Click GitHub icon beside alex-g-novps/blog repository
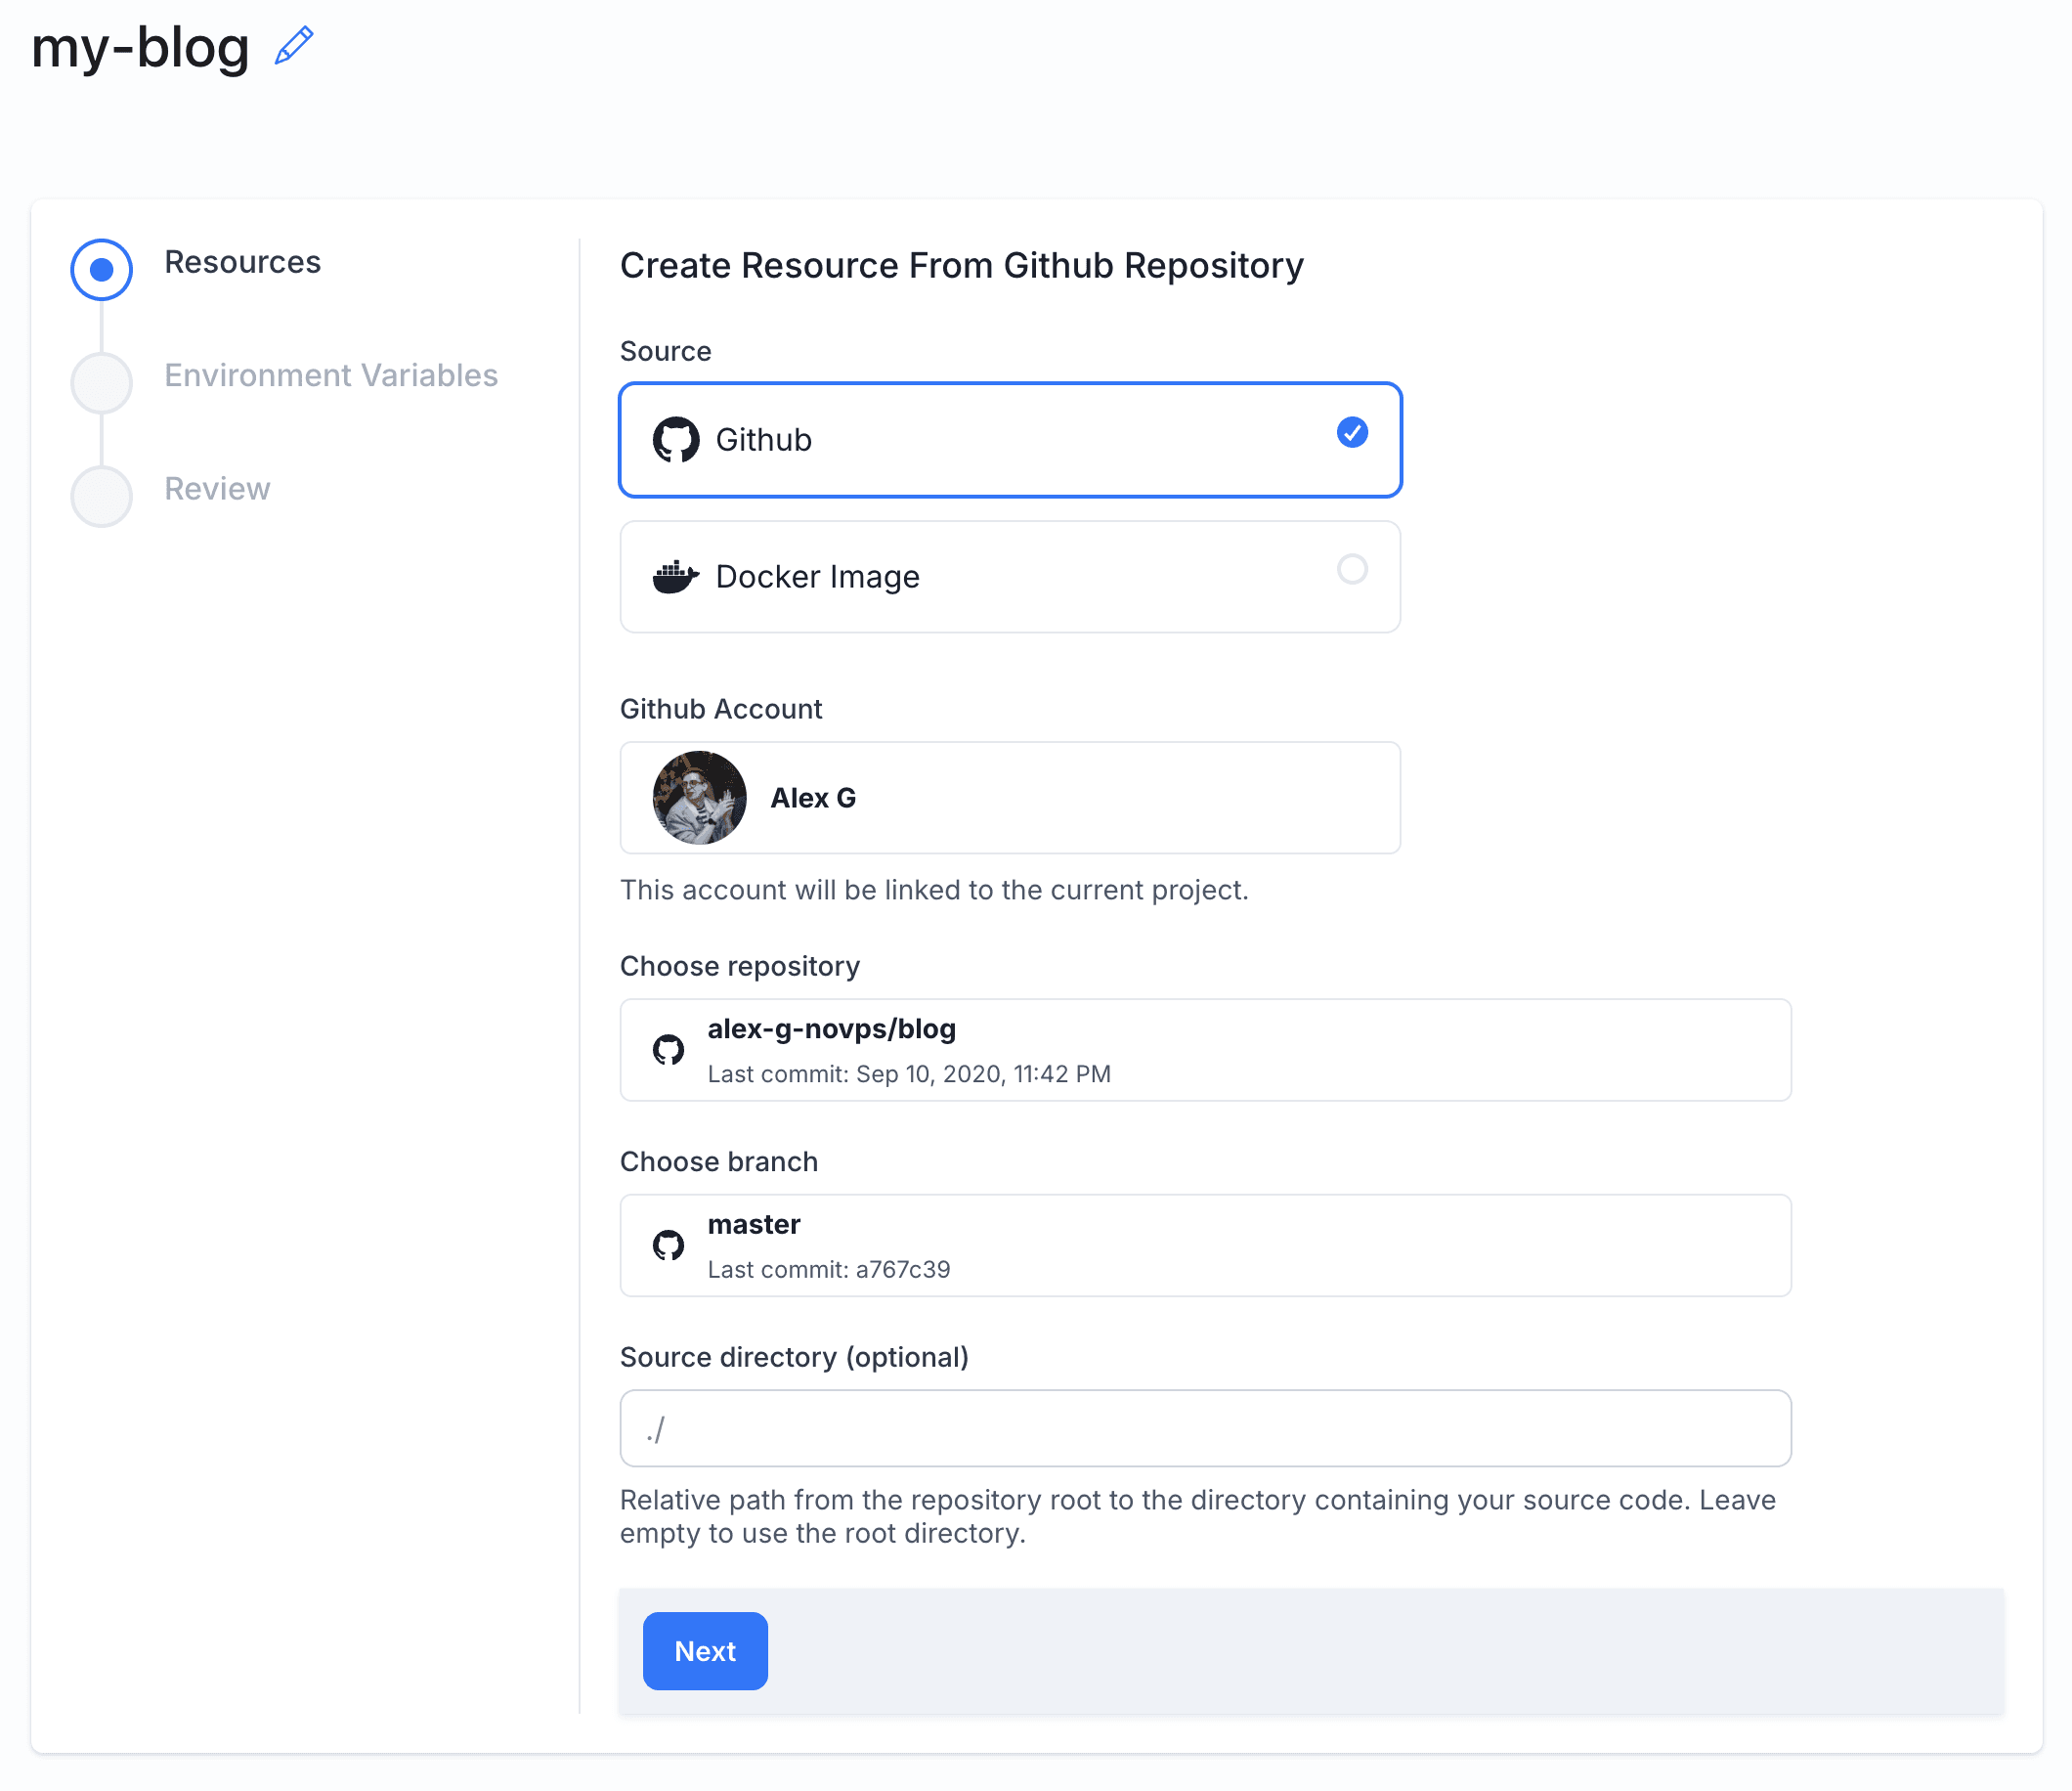Screen dimensions: 2072x1791 coord(668,1049)
